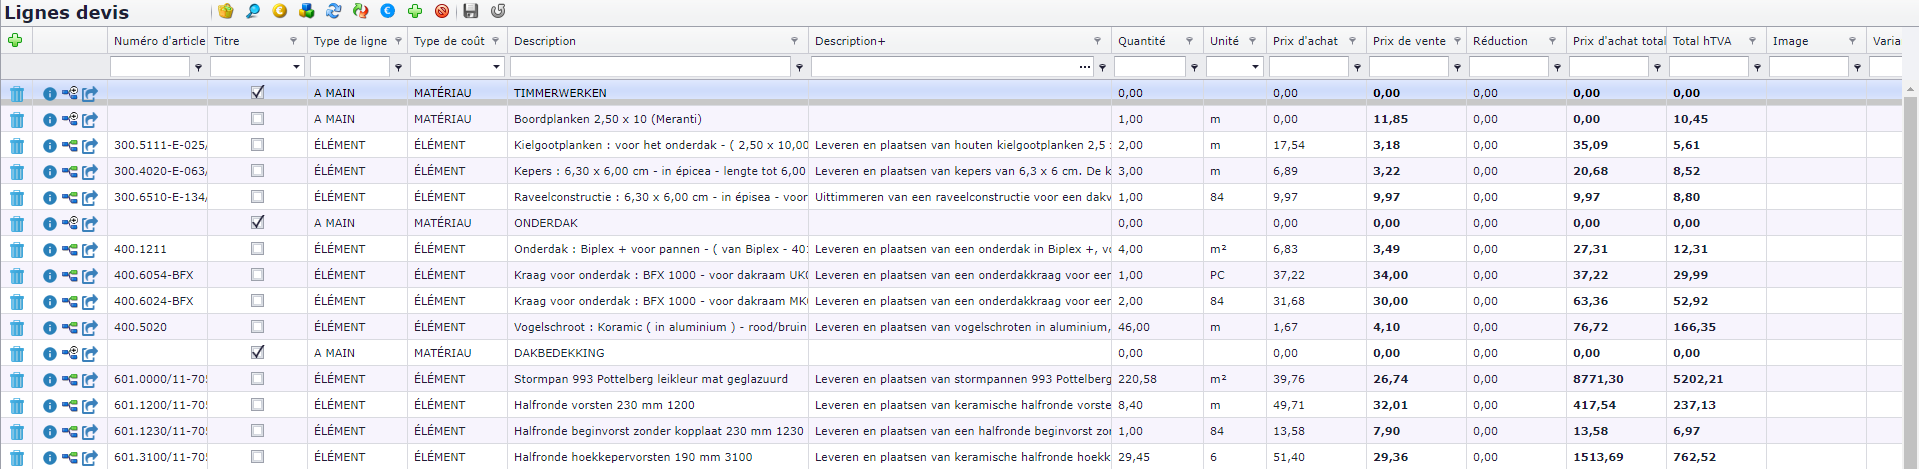Delete row 400.6024-BFX with trash icon
Image resolution: width=1919 pixels, height=469 pixels.
pyautogui.click(x=17, y=302)
